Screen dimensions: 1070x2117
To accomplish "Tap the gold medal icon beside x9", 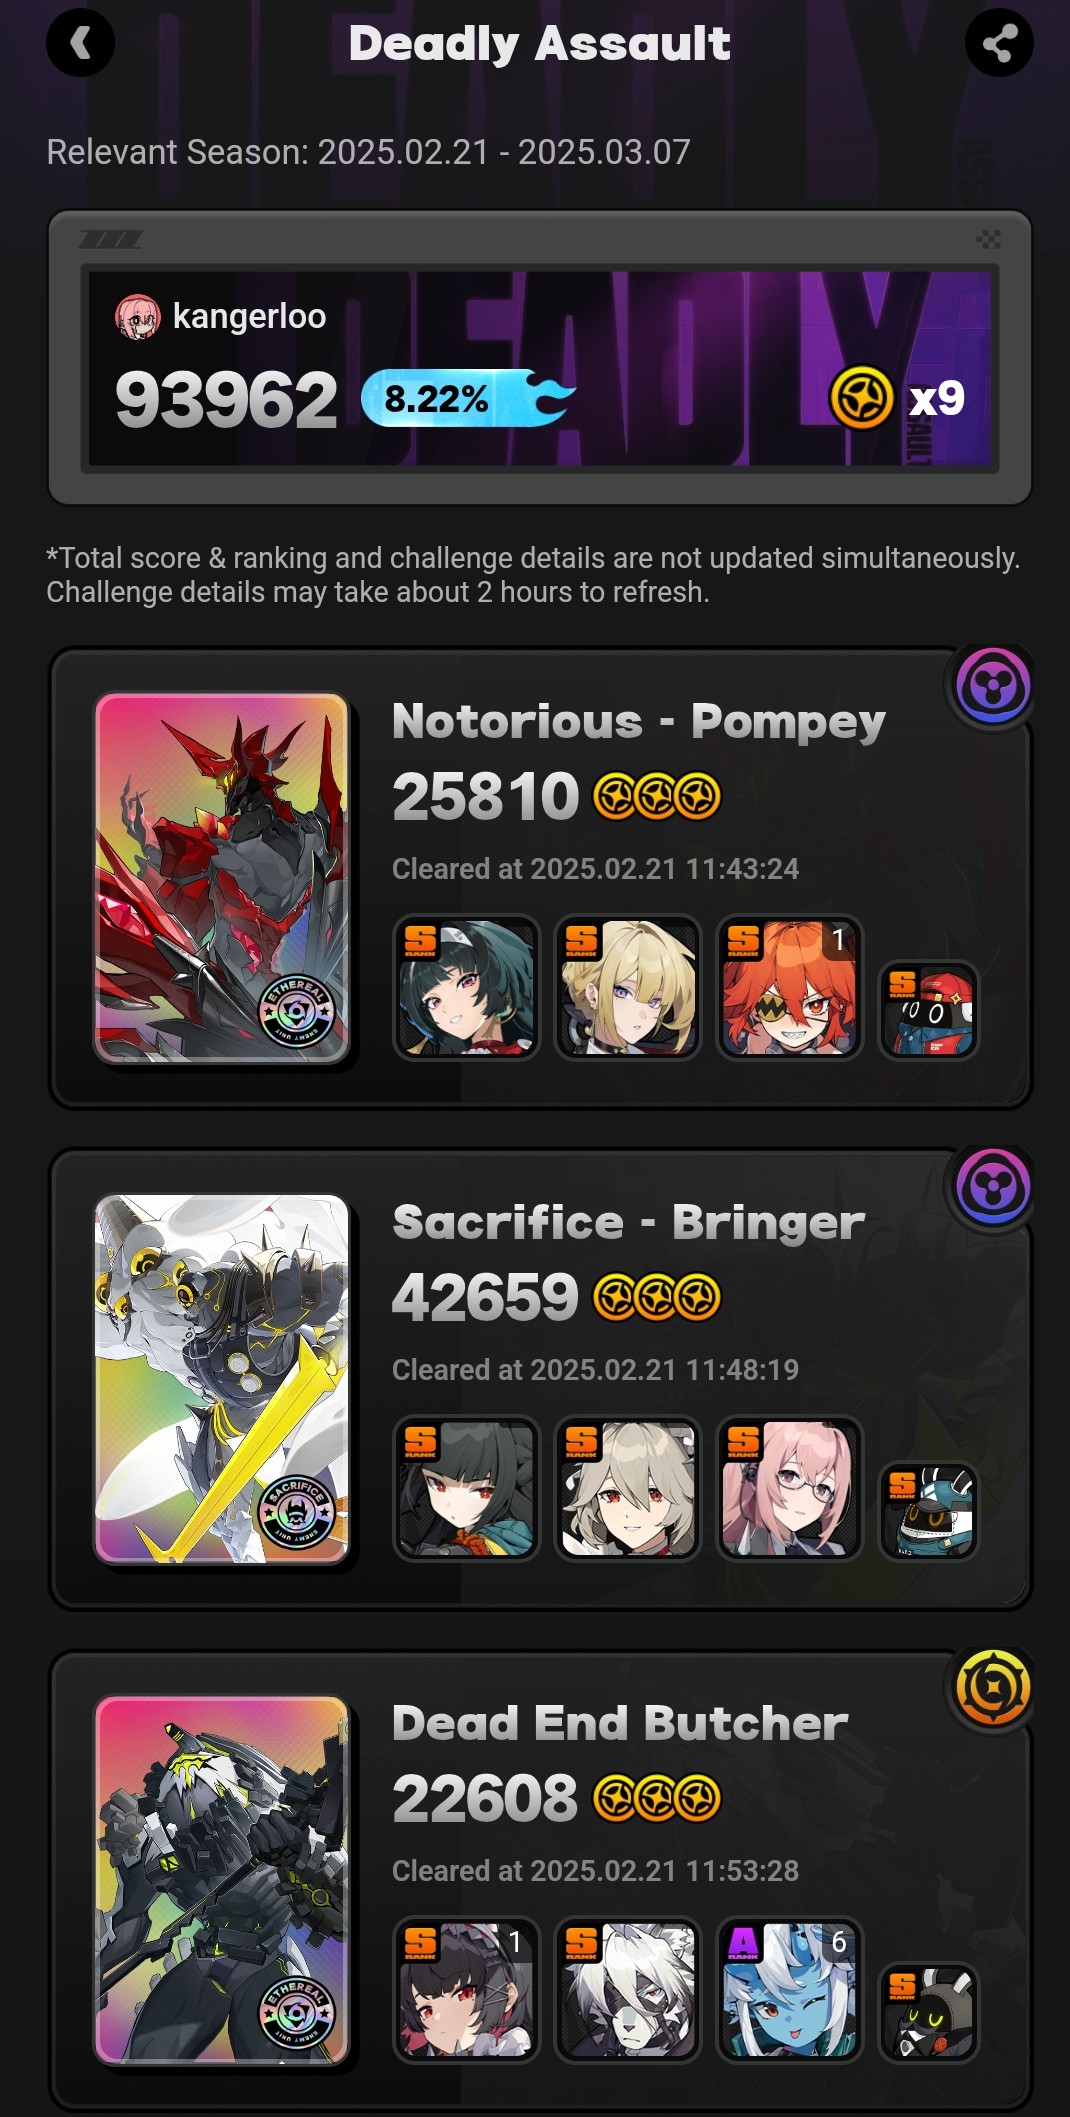I will (861, 398).
